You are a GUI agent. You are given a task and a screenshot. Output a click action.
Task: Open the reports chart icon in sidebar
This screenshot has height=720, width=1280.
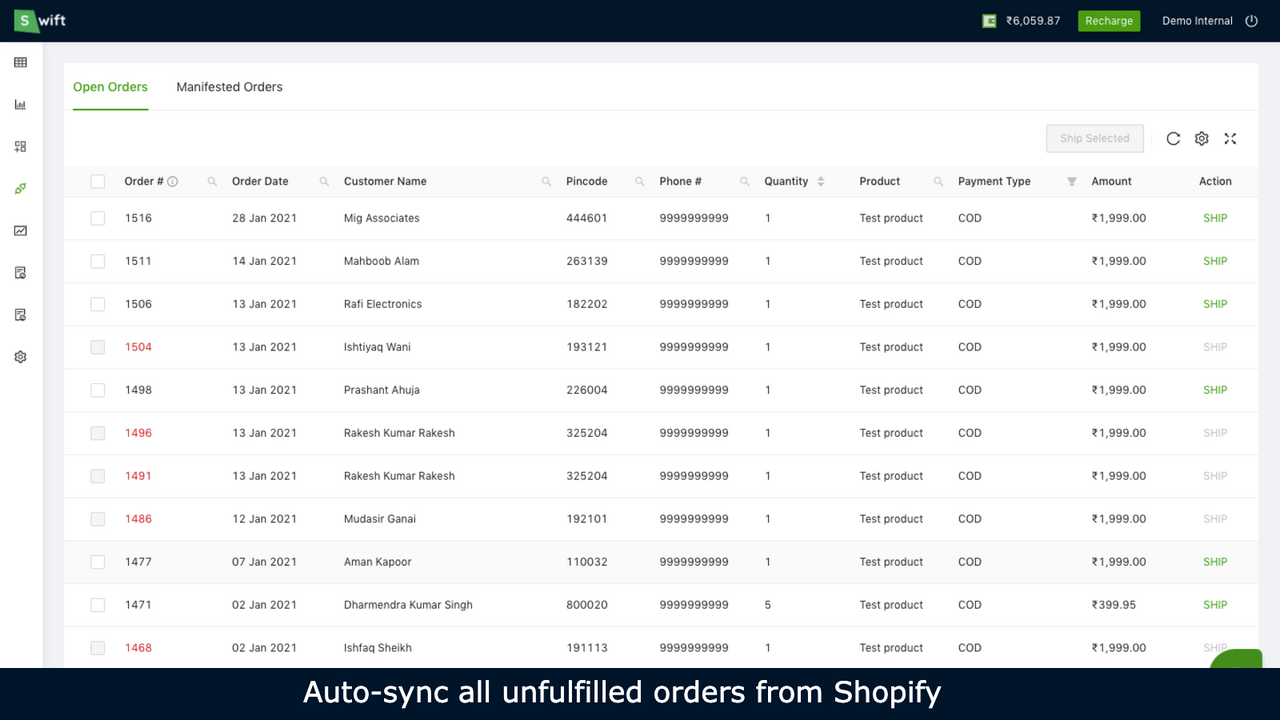point(20,231)
